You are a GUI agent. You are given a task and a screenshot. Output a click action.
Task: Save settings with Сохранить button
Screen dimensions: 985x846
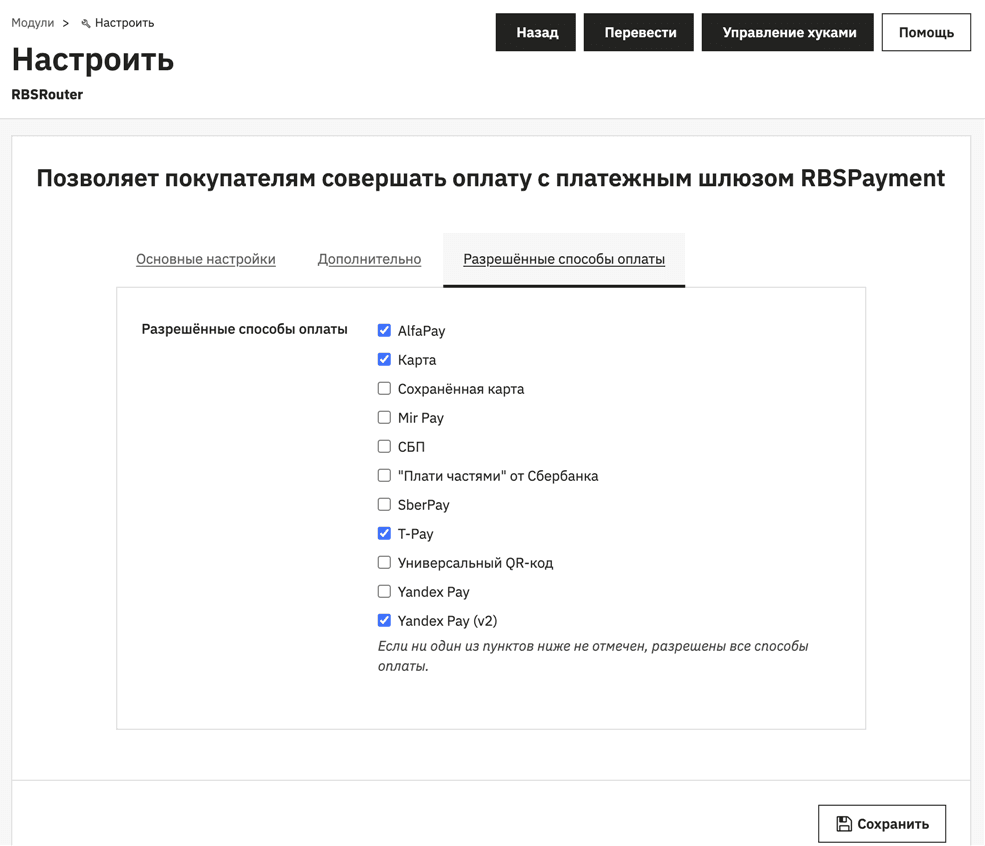tap(882, 823)
